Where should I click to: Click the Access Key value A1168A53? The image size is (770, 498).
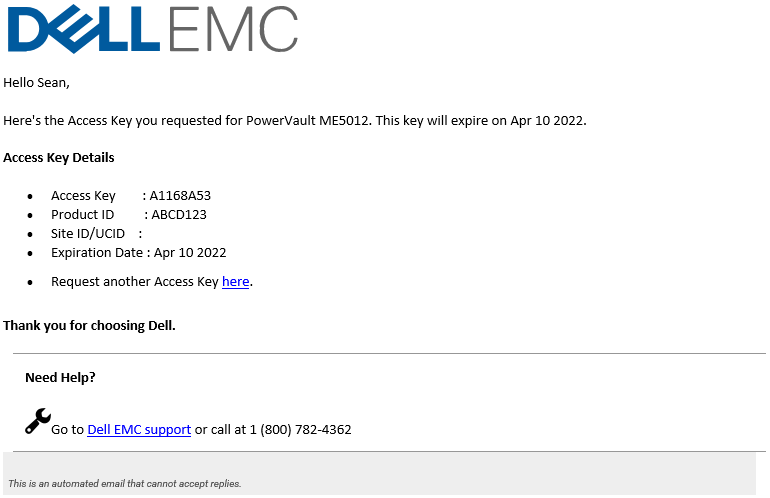point(180,196)
